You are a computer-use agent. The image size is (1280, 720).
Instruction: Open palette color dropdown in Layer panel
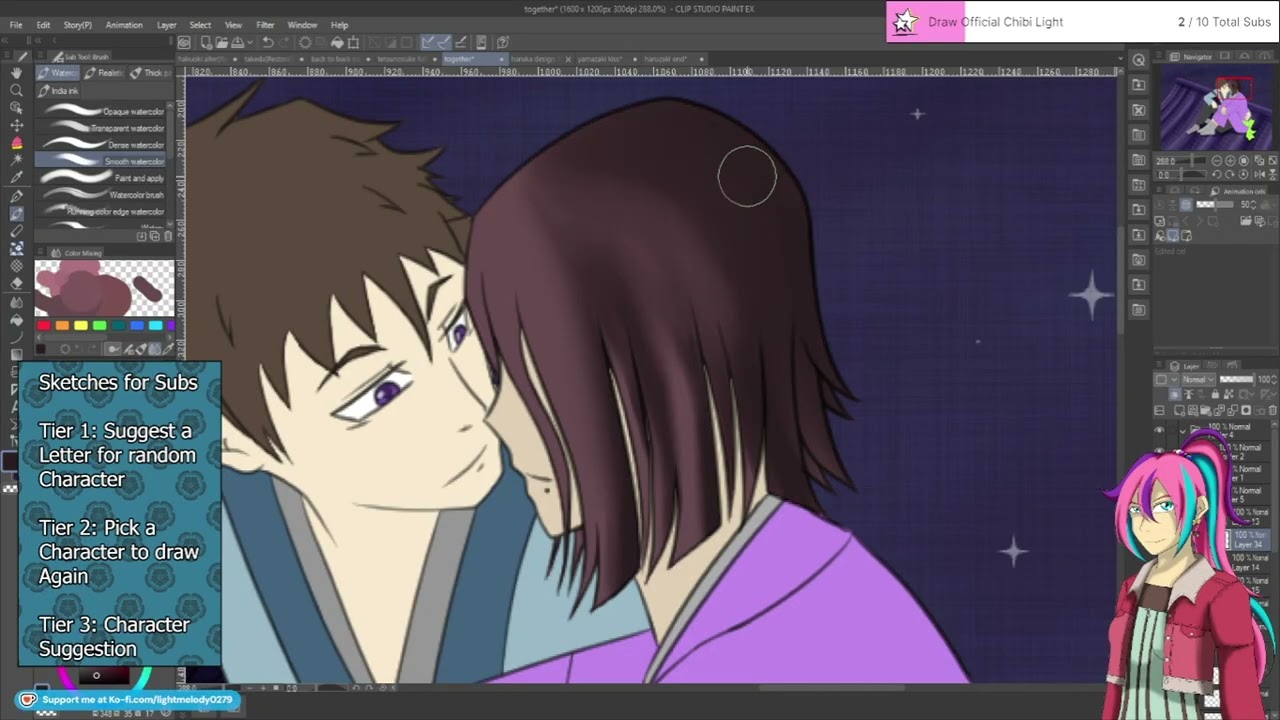[1167, 379]
